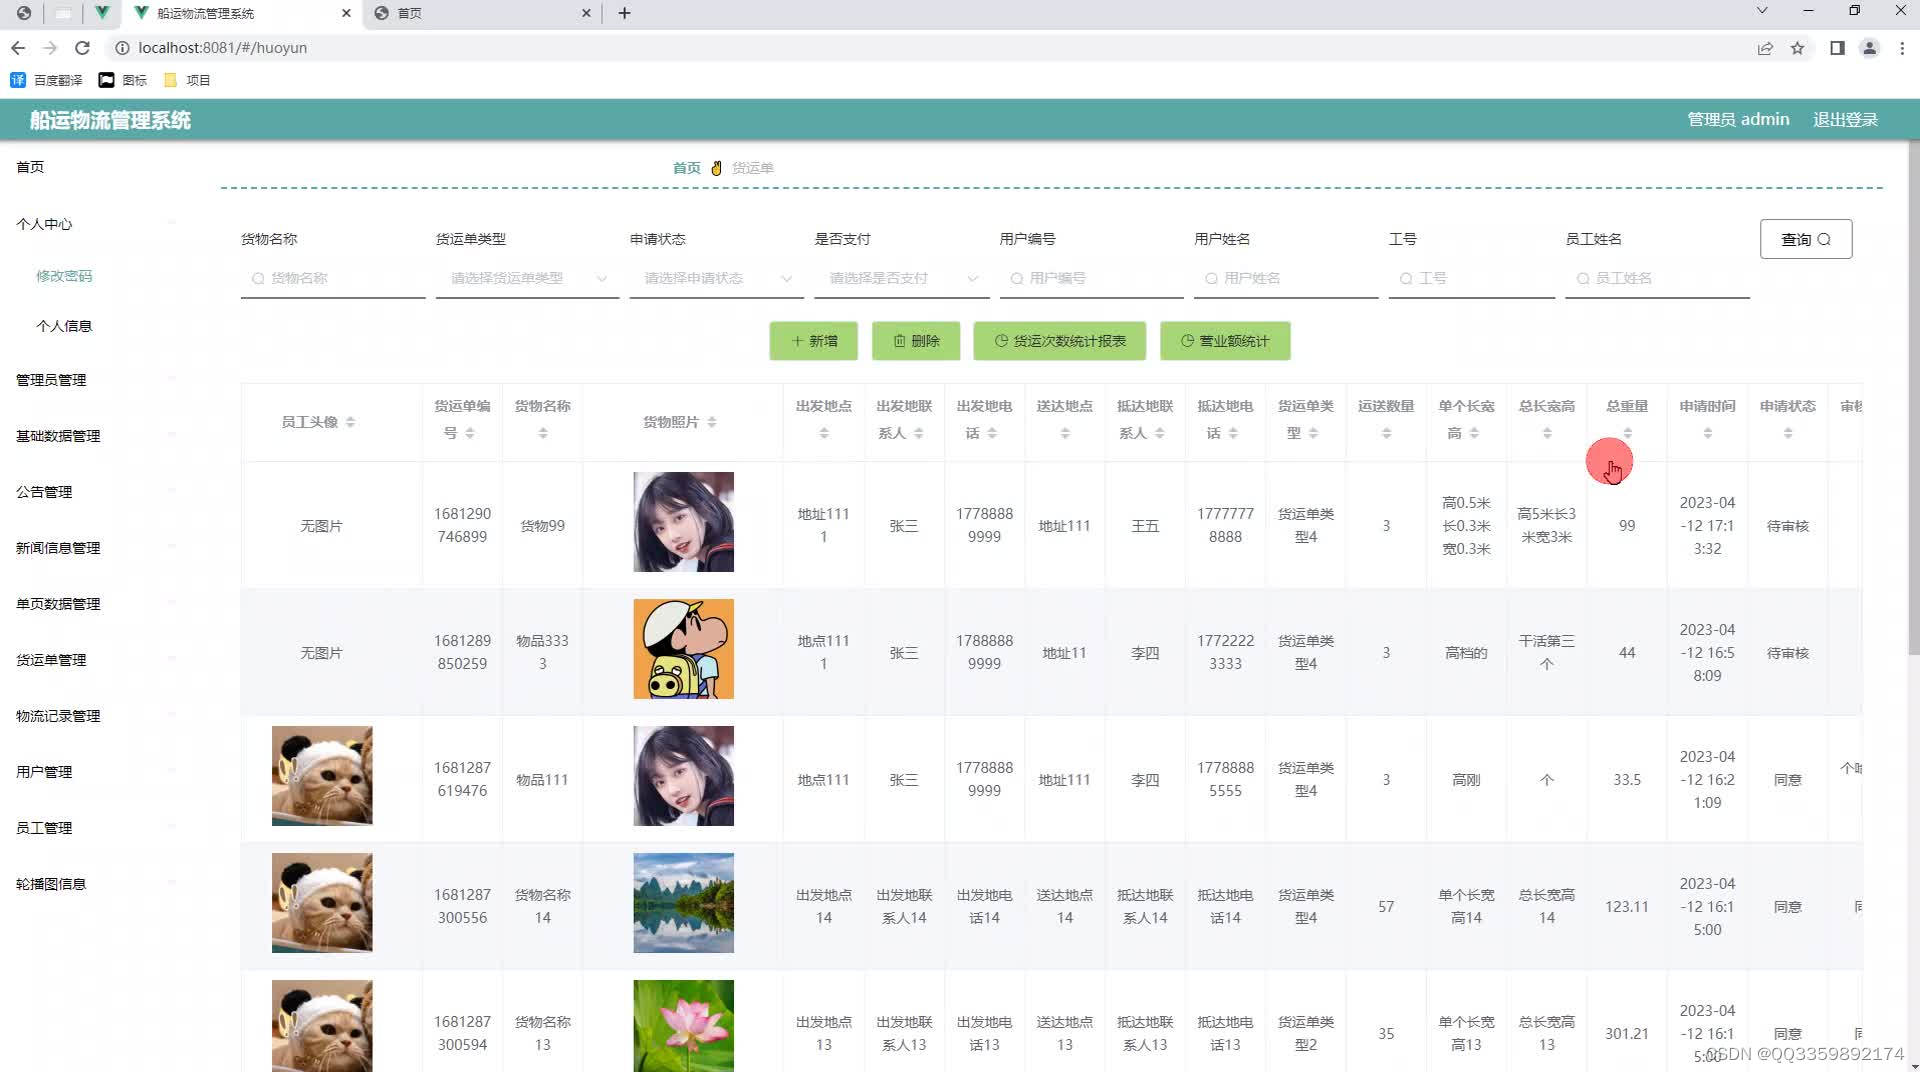Click the 新增 button

[814, 341]
